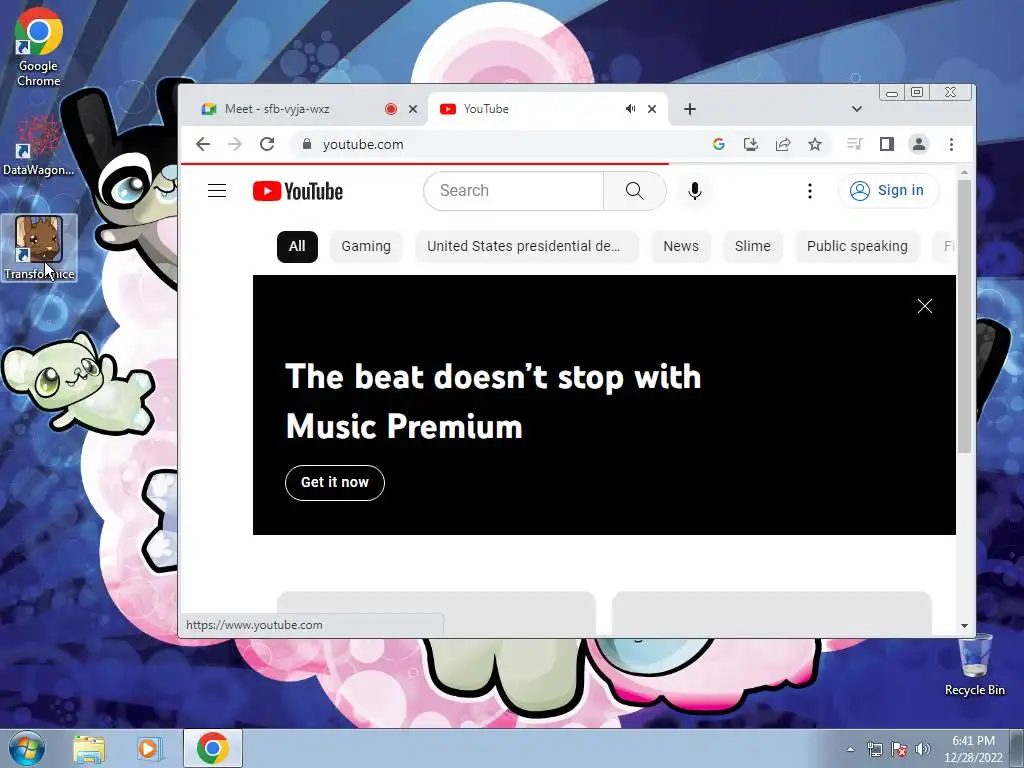1024x768 pixels.
Task: Open Action Center flag icon
Action: 899,749
